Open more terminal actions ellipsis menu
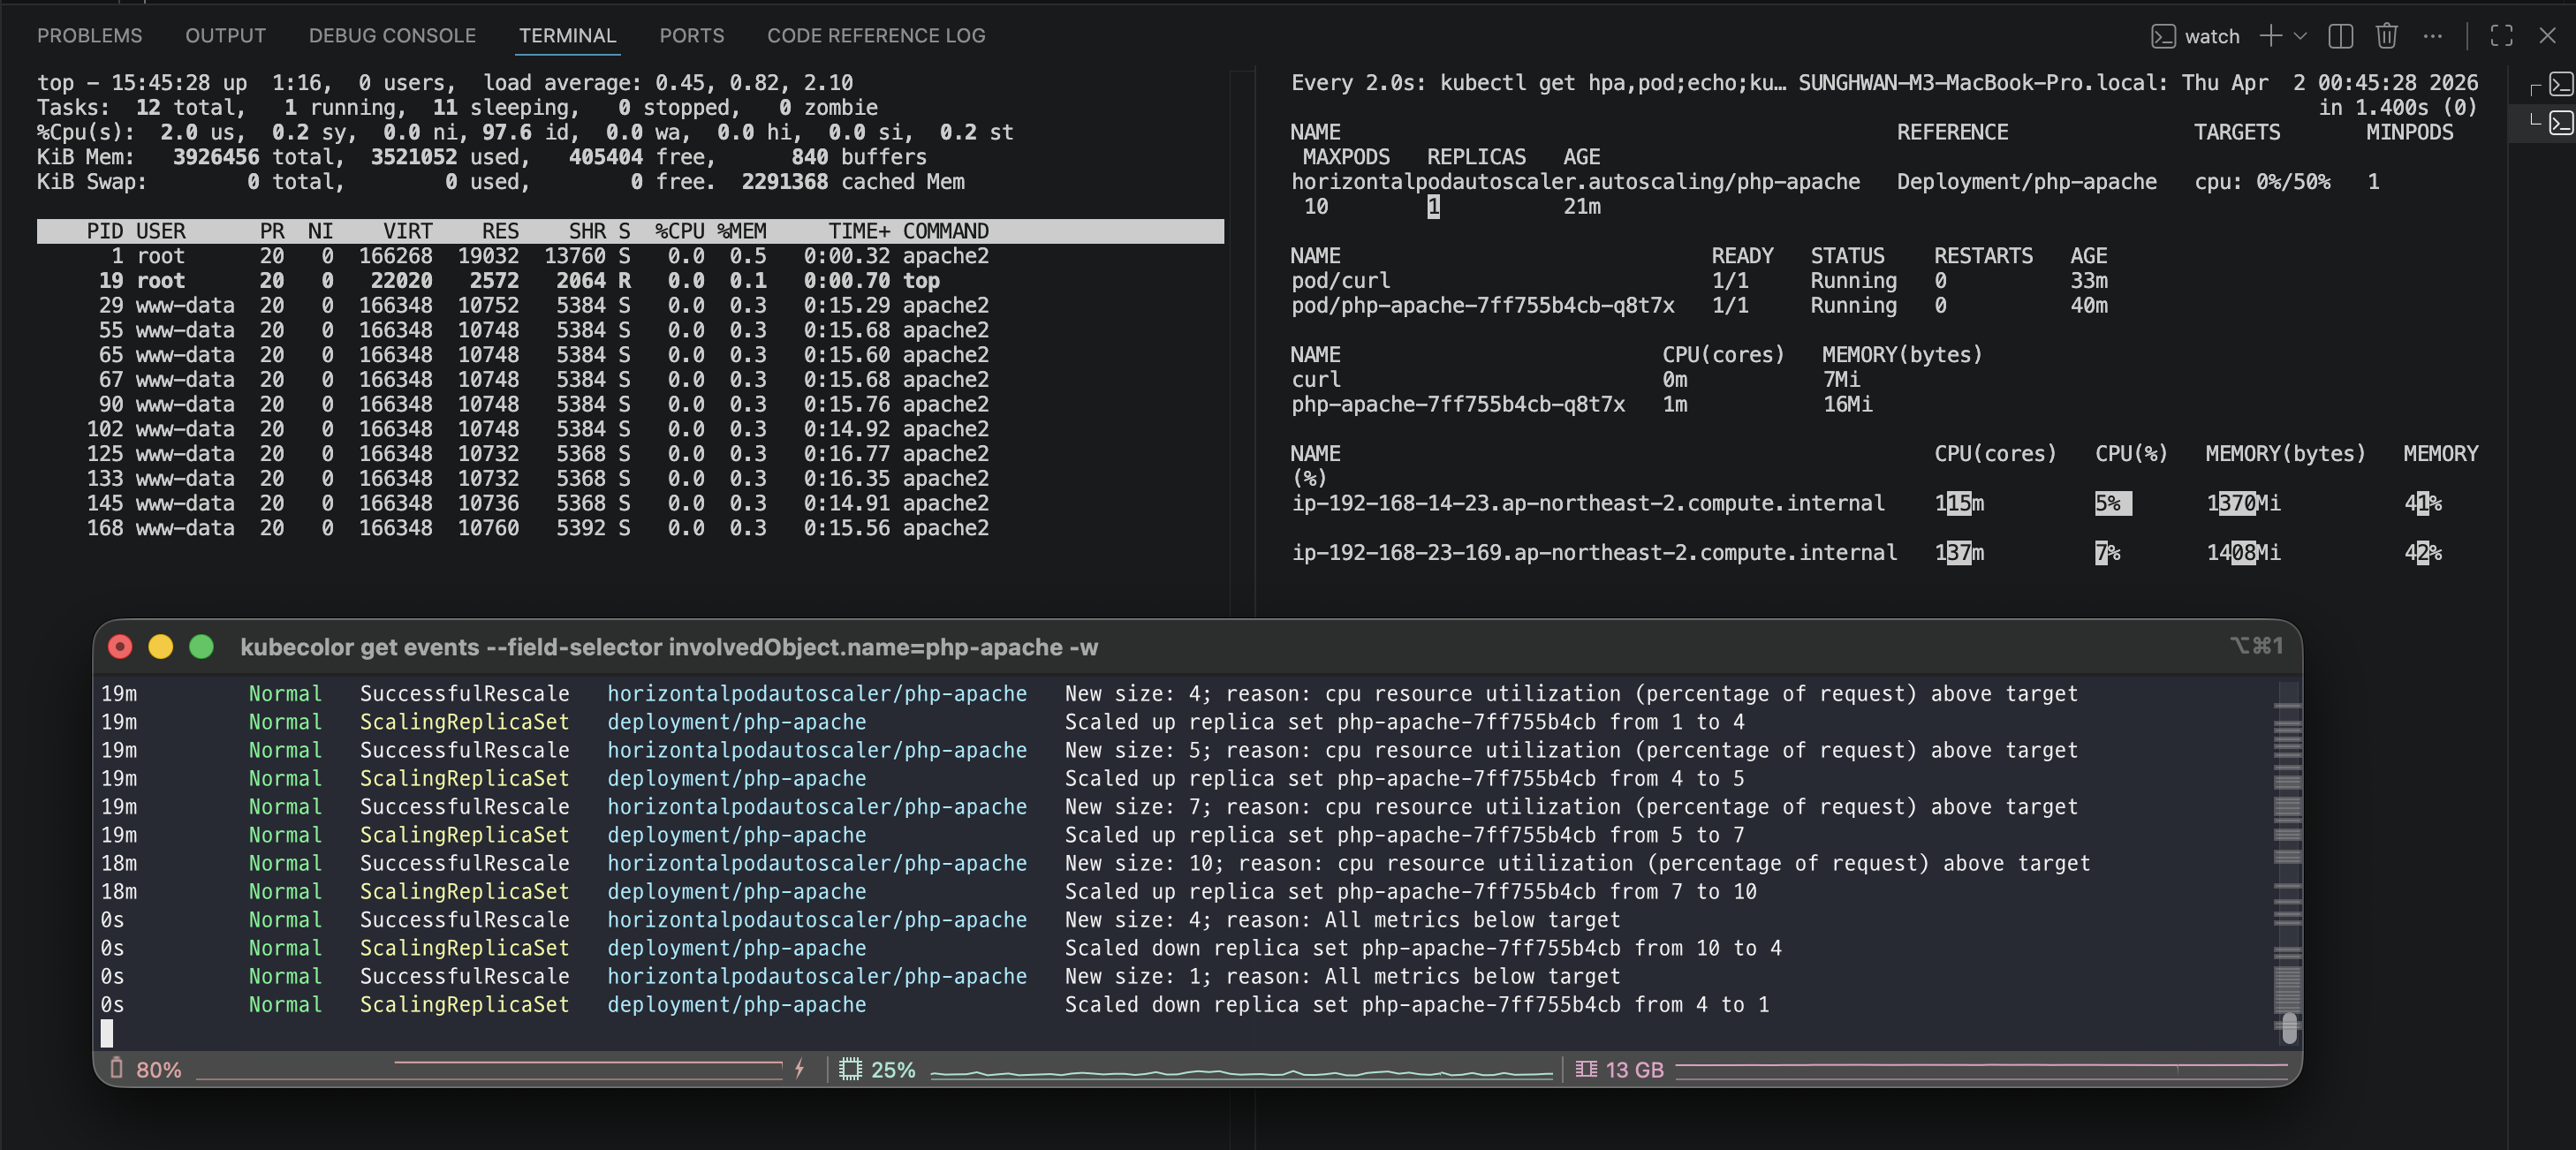Image resolution: width=2576 pixels, height=1150 pixels. 2433,36
